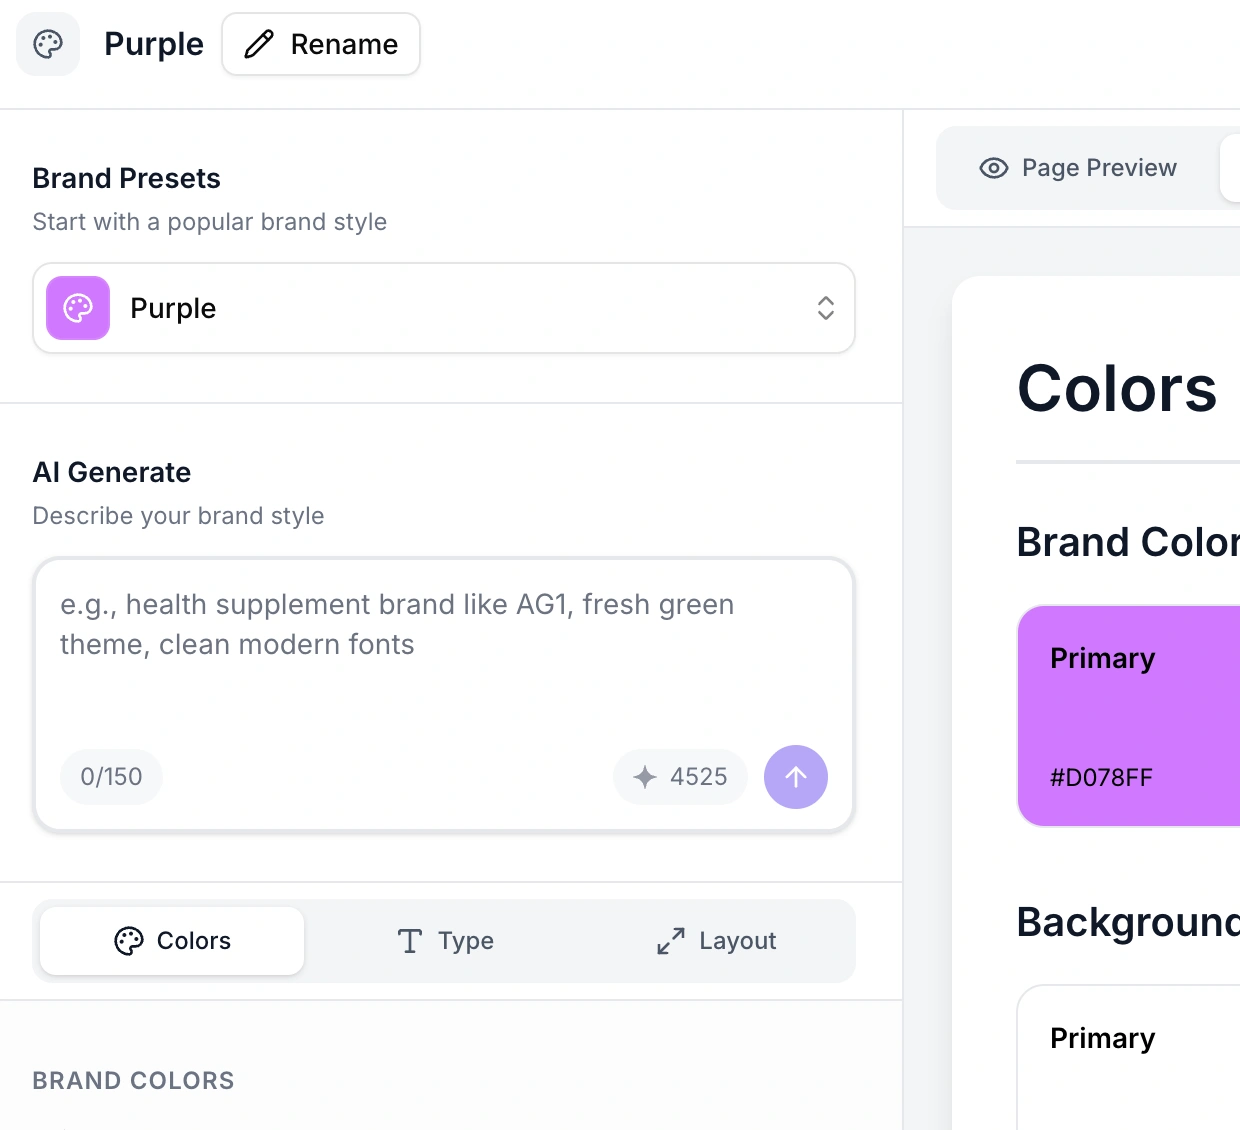Open the Brand Presets chevron selector
This screenshot has height=1130, width=1240.
825,308
